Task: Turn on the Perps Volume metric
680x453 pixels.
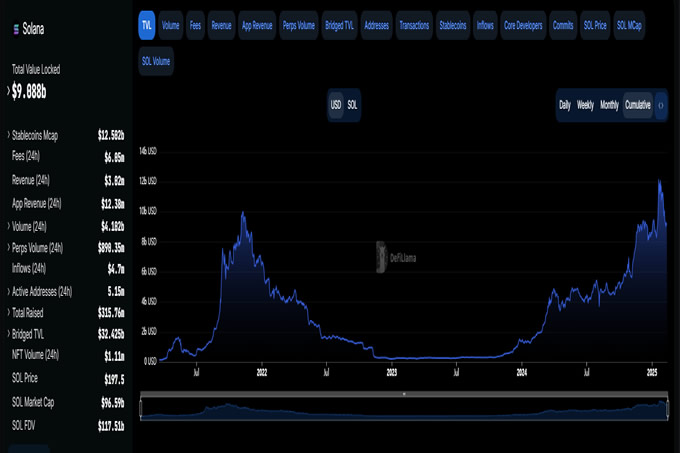Action: coord(299,24)
